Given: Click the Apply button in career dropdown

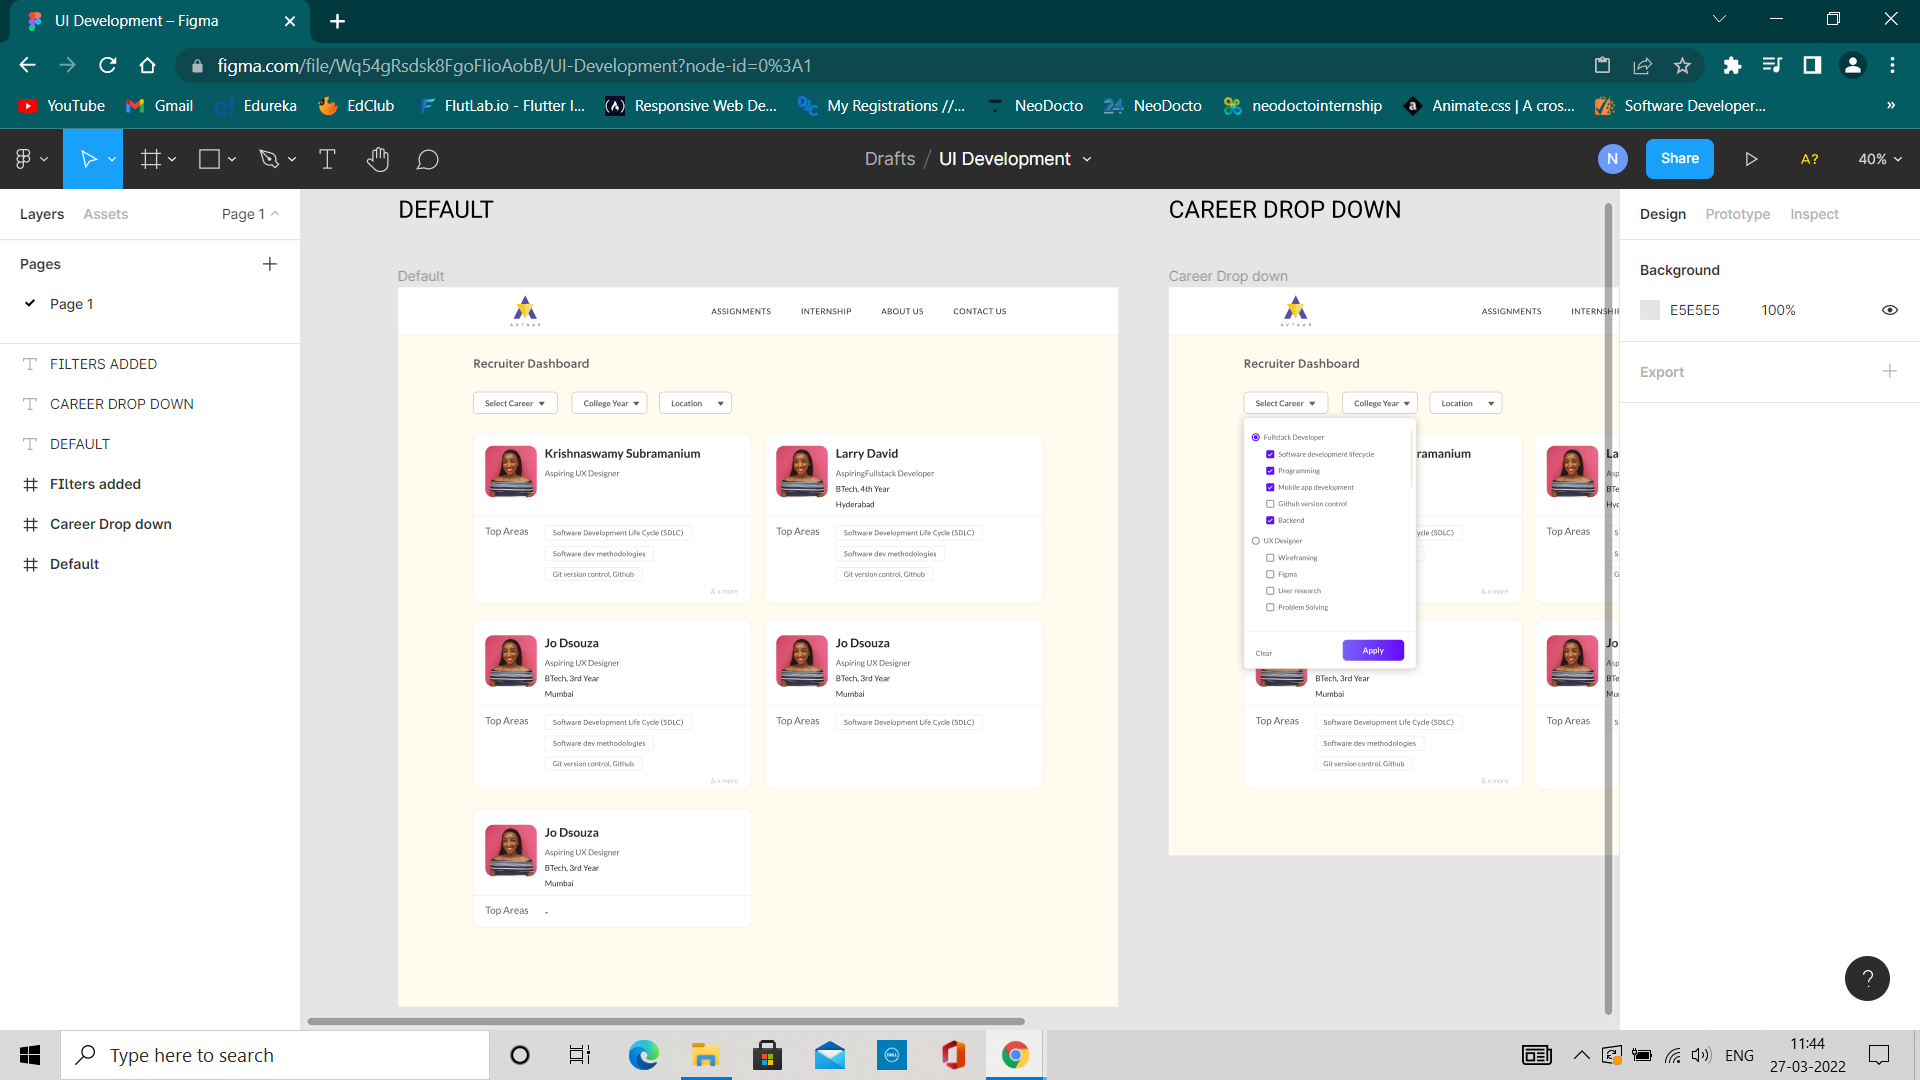Looking at the screenshot, I should [1373, 651].
